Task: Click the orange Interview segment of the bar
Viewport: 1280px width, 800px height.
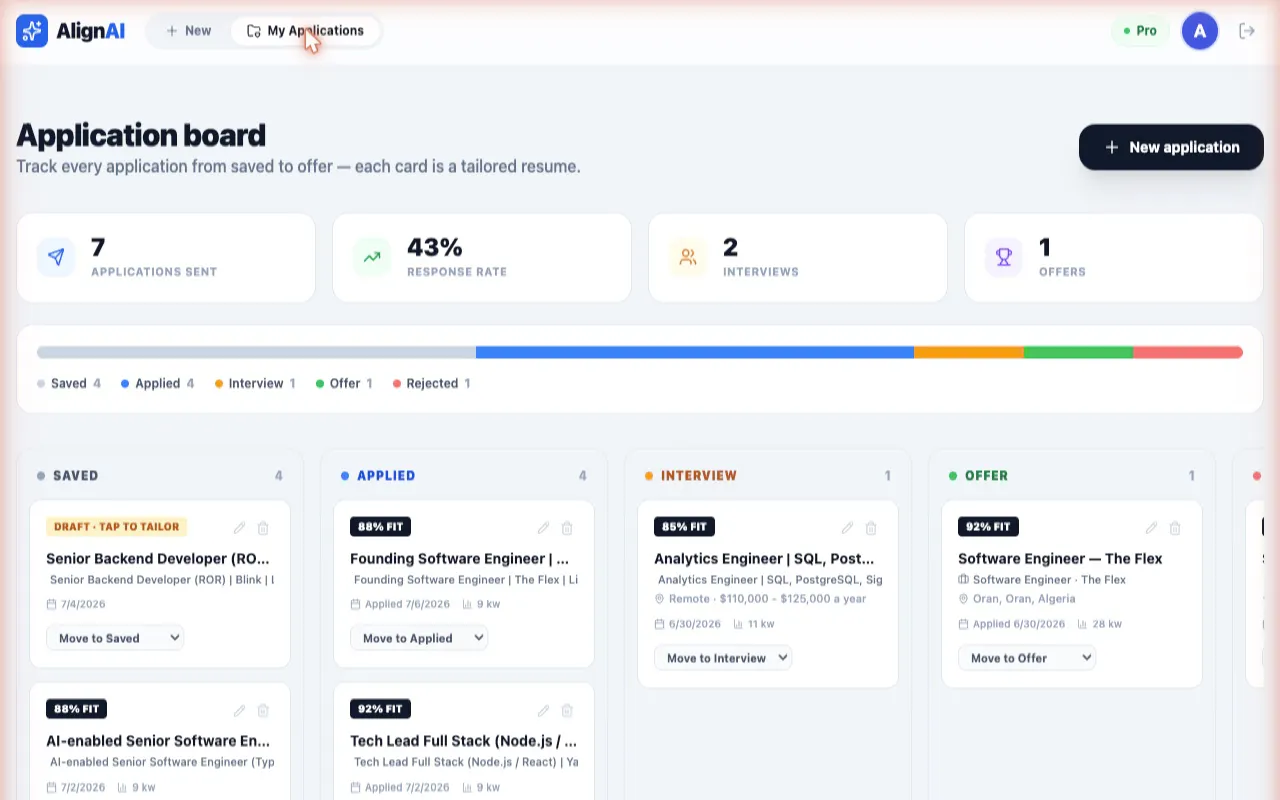Action: (x=969, y=352)
